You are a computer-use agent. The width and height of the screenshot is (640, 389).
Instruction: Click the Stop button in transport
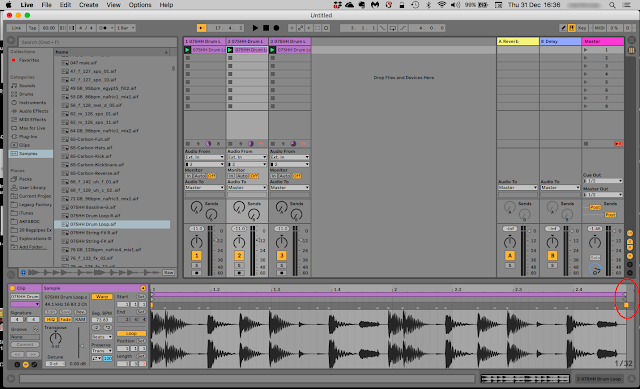(x=266, y=28)
